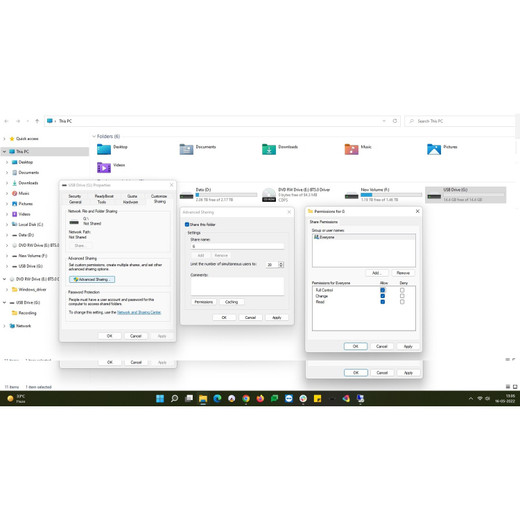Click Add under Group or user names
The height and width of the screenshot is (520, 520).
pos(376,273)
